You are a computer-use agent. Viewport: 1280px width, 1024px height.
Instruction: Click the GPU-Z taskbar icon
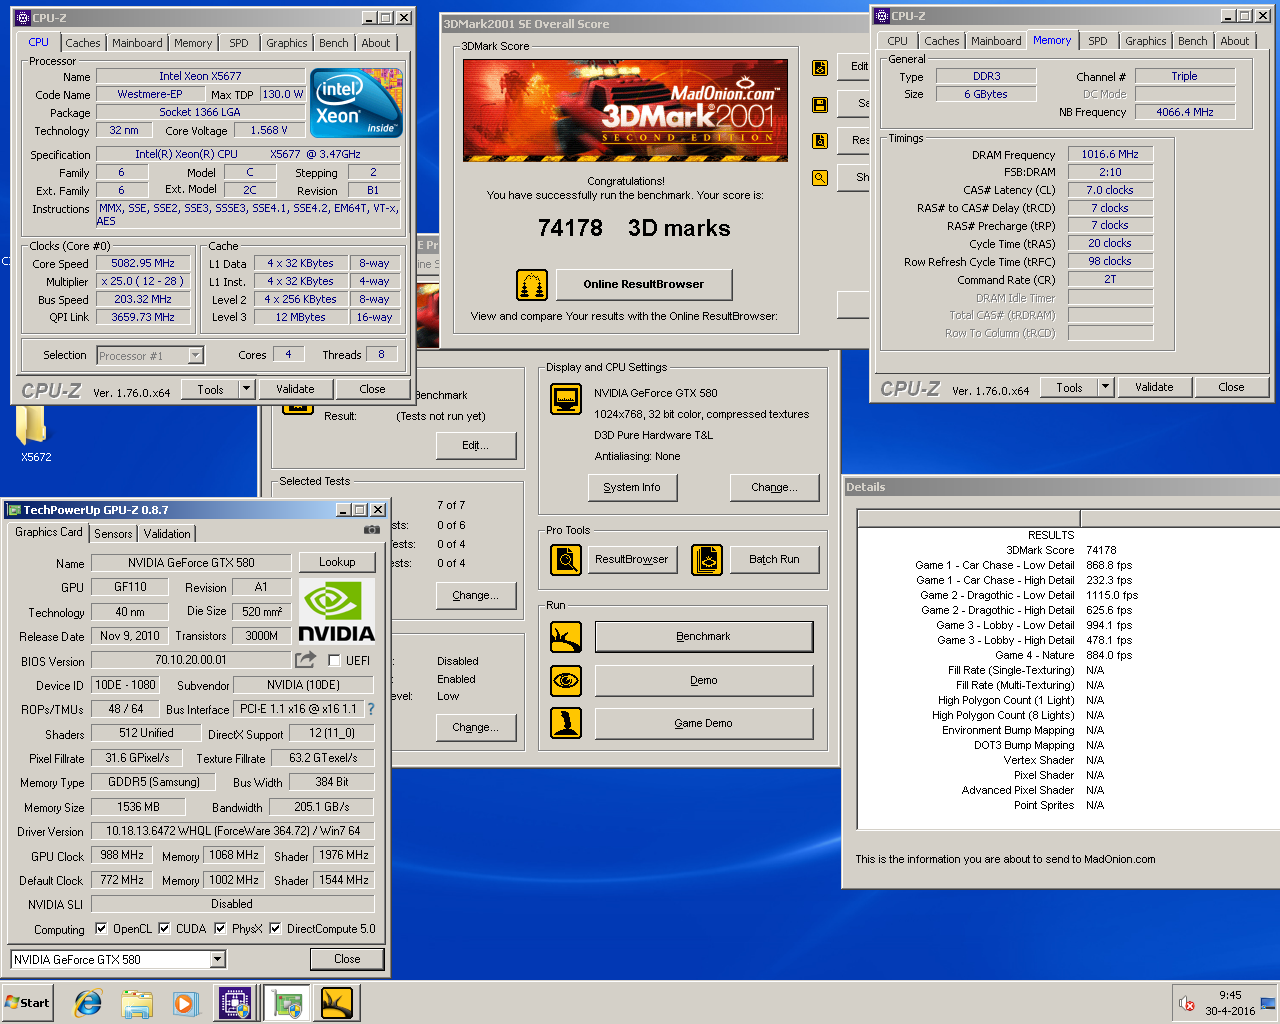point(287,1003)
